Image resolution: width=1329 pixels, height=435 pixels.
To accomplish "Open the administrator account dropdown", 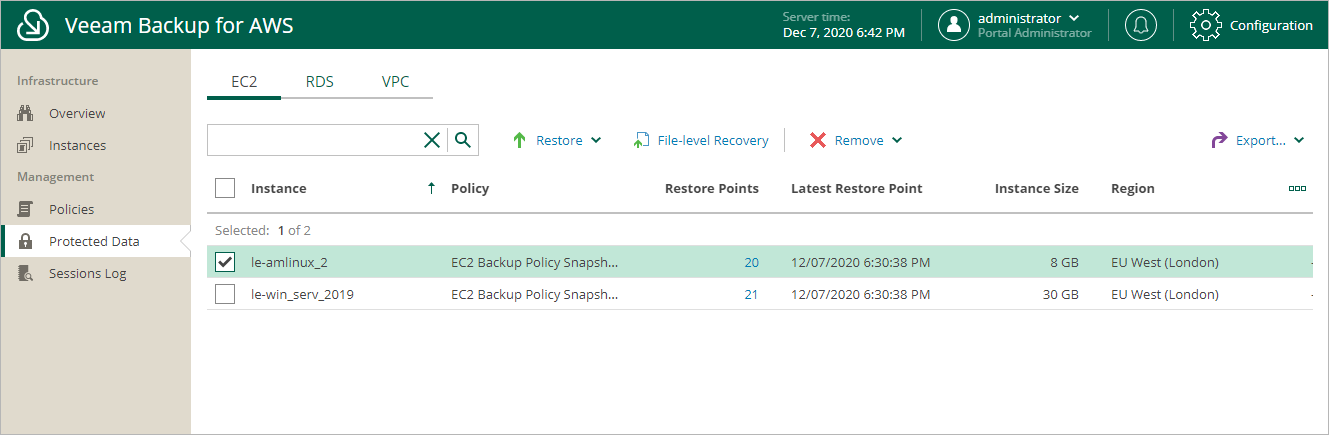I will point(1074,18).
